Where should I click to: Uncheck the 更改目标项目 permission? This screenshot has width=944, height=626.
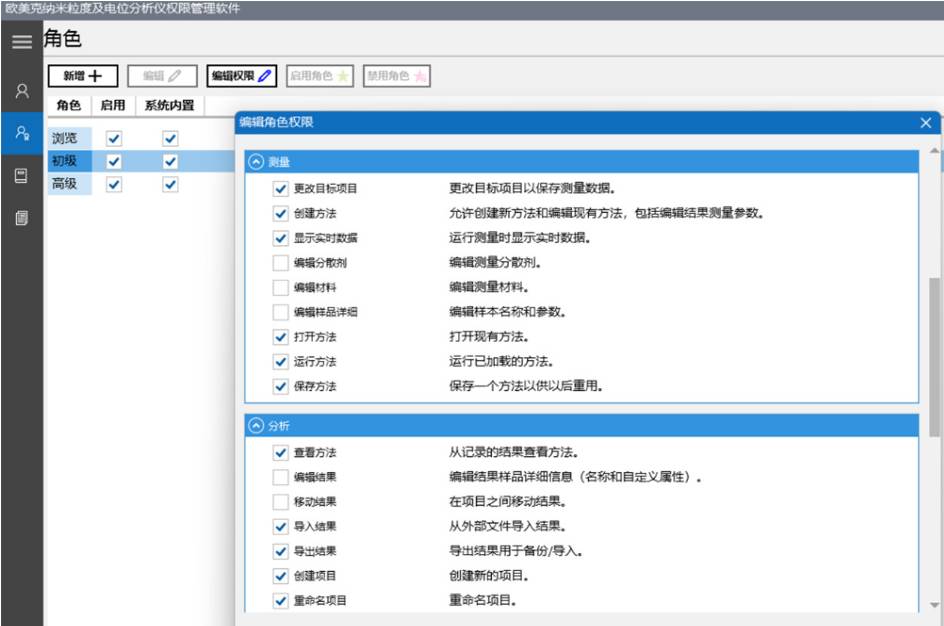pyautogui.click(x=281, y=188)
